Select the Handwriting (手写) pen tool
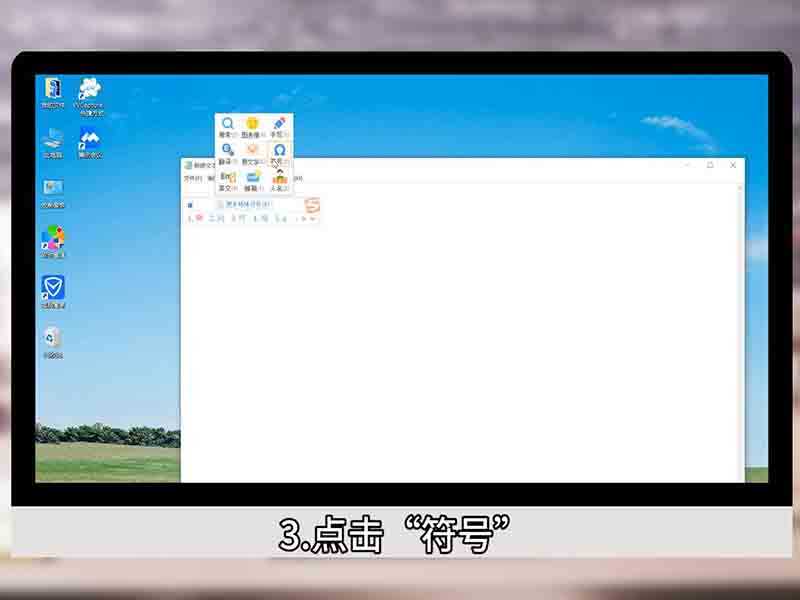The height and width of the screenshot is (600, 800). click(280, 123)
